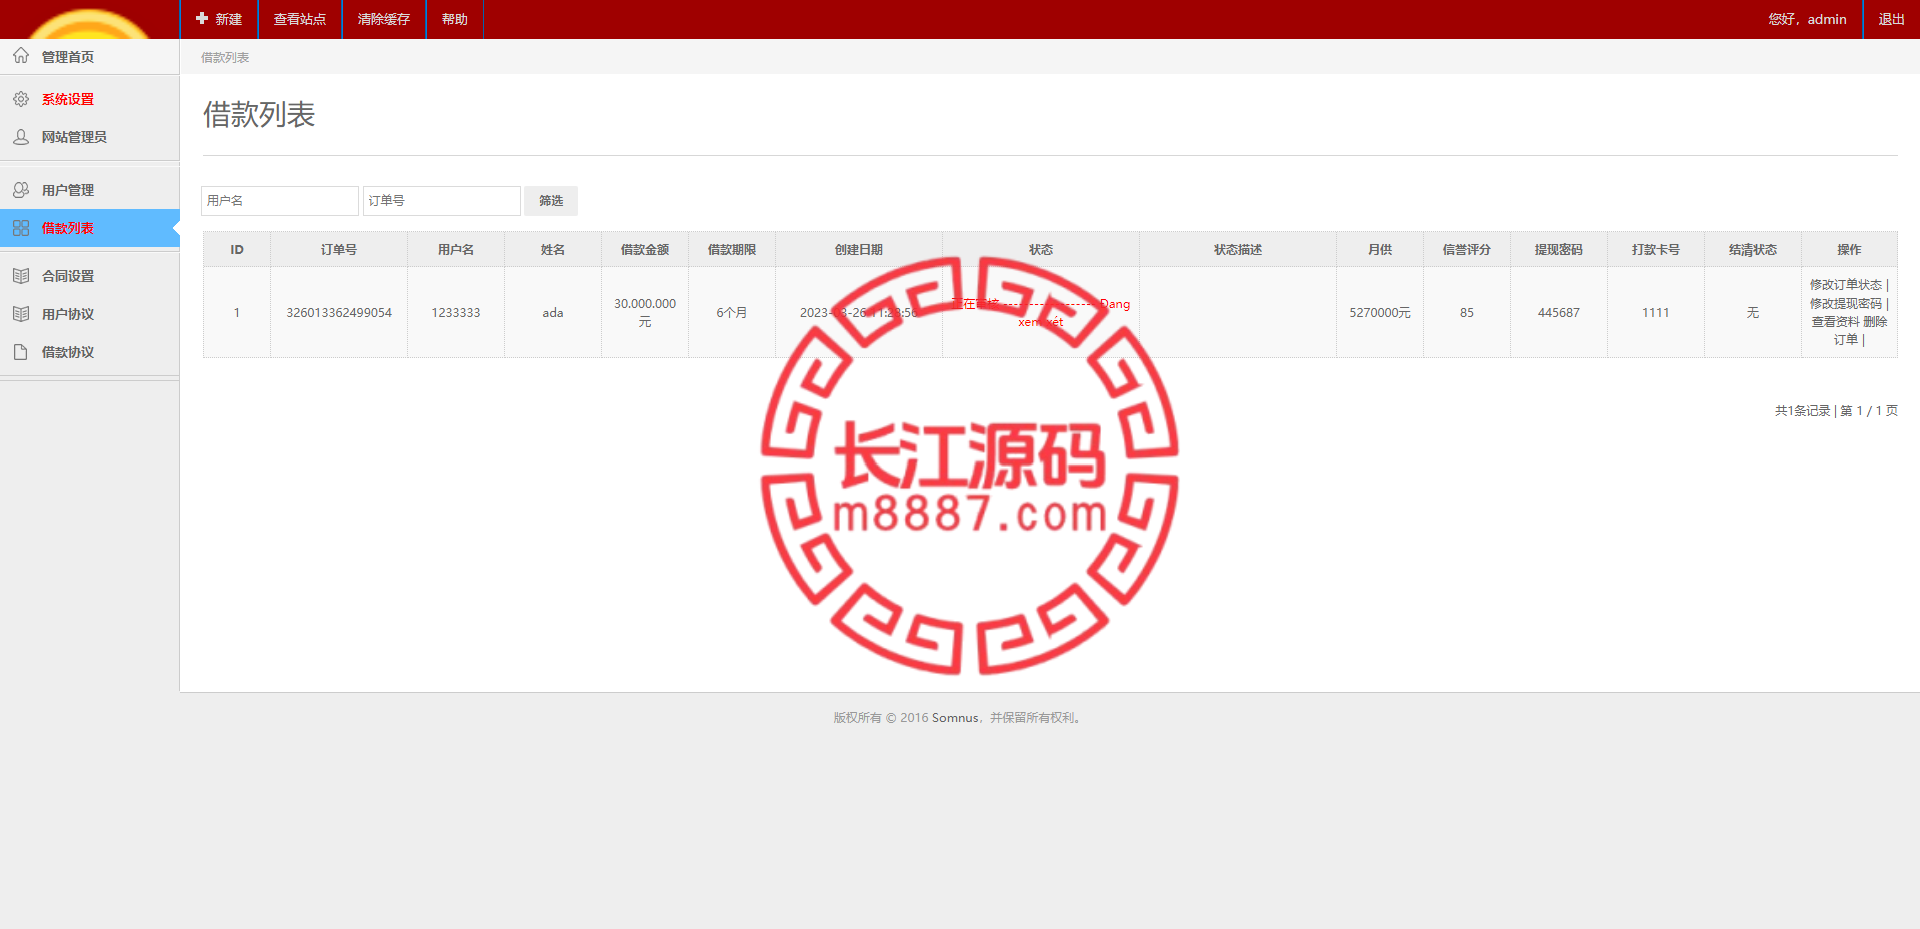The image size is (1920, 929).
Task: Click the 订单号 filter input field
Action: click(x=442, y=201)
